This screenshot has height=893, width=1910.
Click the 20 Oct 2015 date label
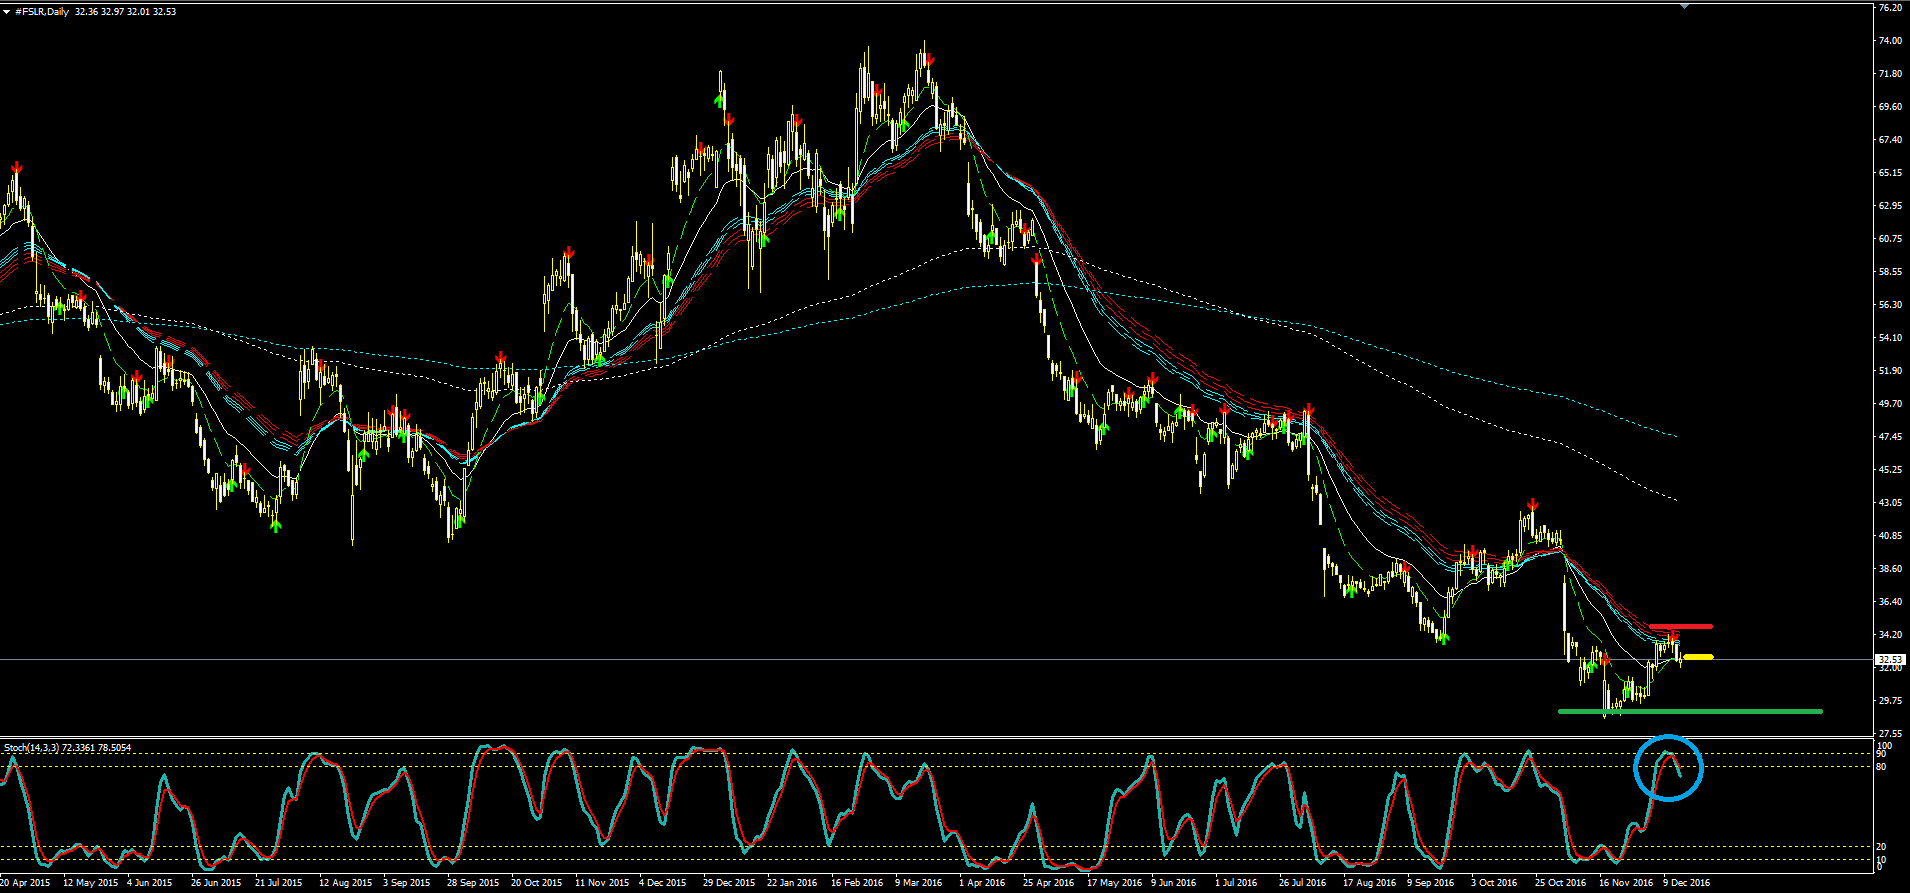537,883
